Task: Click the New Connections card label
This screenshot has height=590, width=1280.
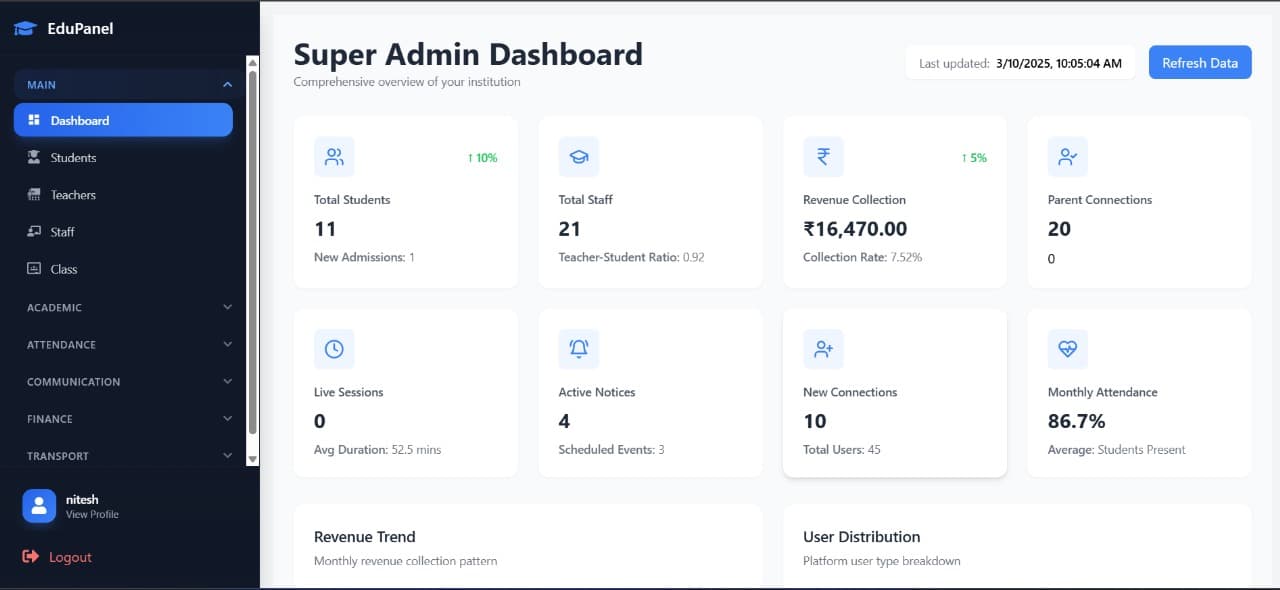Action: (850, 392)
